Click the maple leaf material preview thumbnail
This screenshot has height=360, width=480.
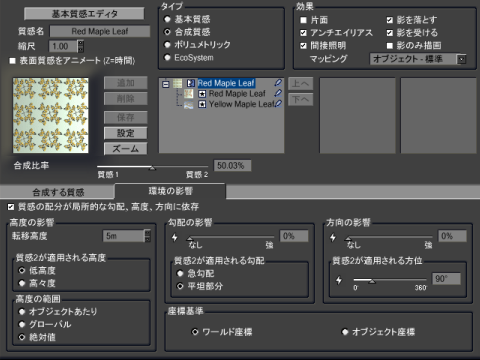click(x=51, y=115)
